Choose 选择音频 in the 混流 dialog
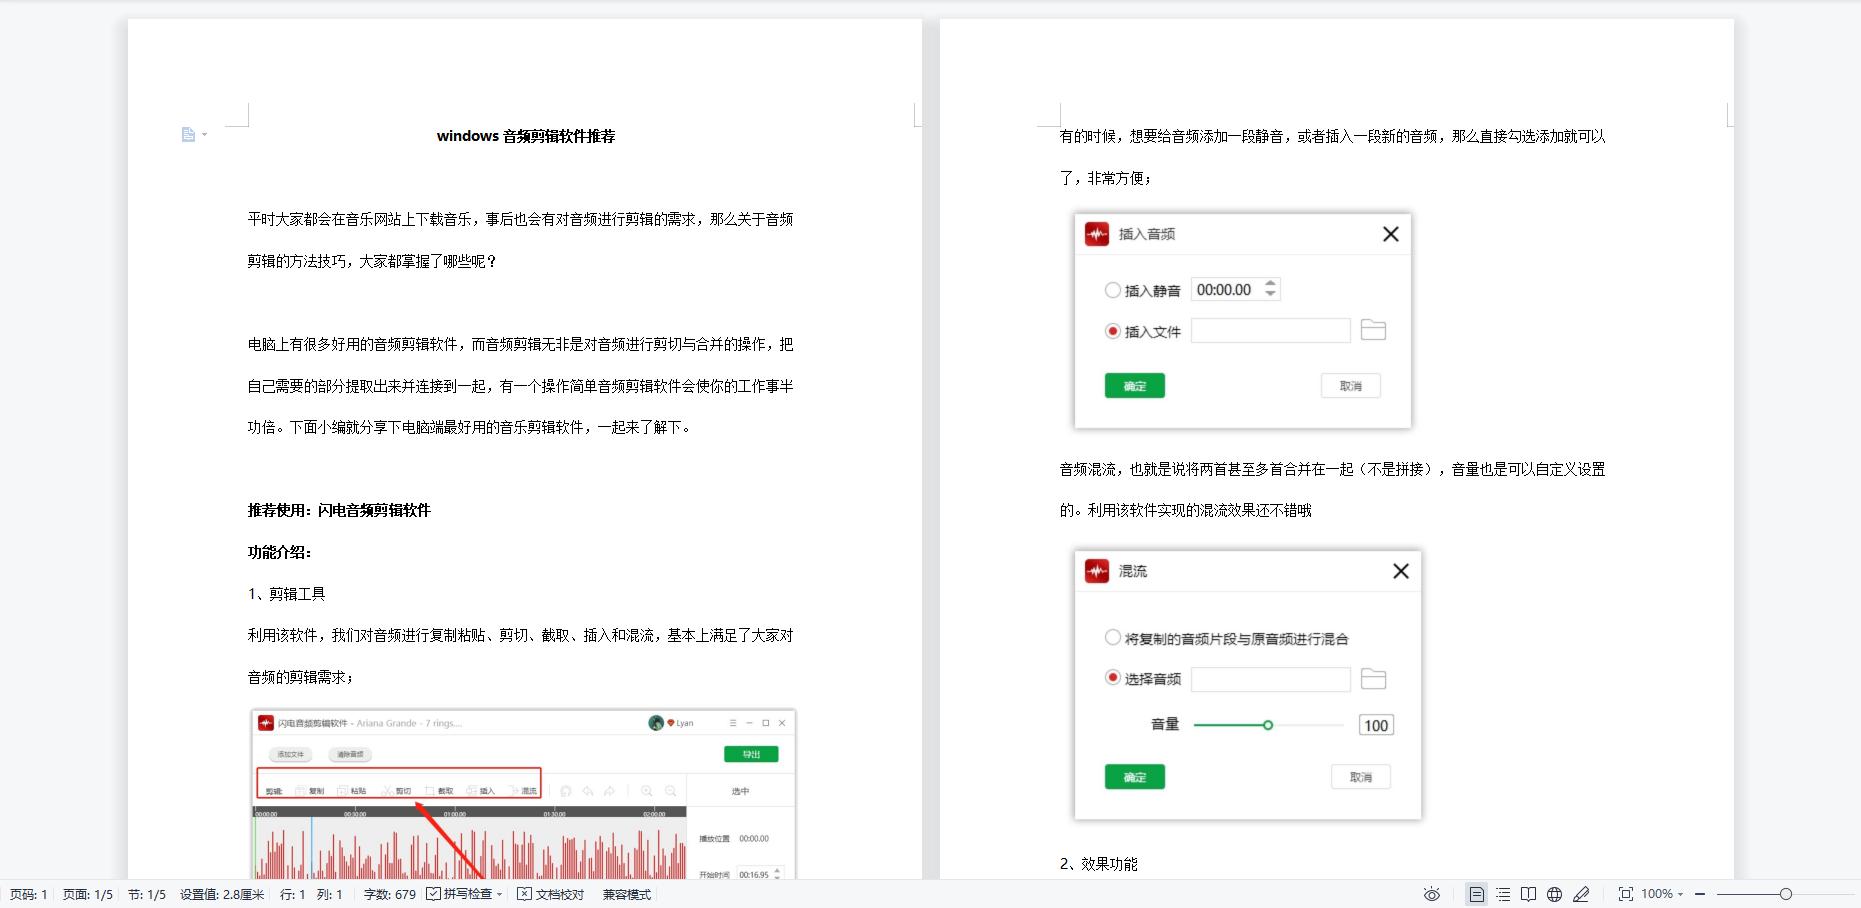The width and height of the screenshot is (1861, 908). [x=1112, y=677]
